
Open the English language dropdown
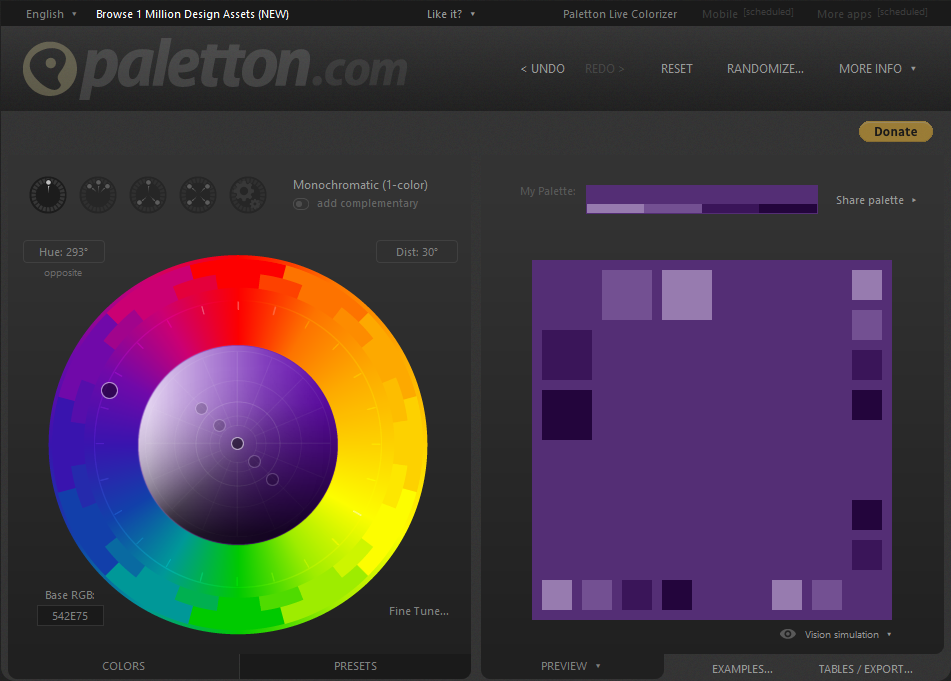coord(51,14)
